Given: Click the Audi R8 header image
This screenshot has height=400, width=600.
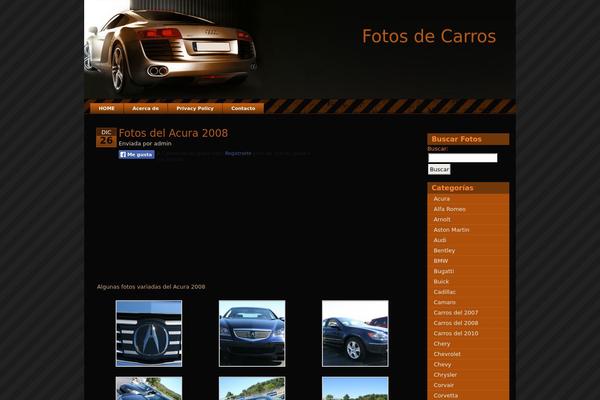Looking at the screenshot, I should [x=172, y=48].
